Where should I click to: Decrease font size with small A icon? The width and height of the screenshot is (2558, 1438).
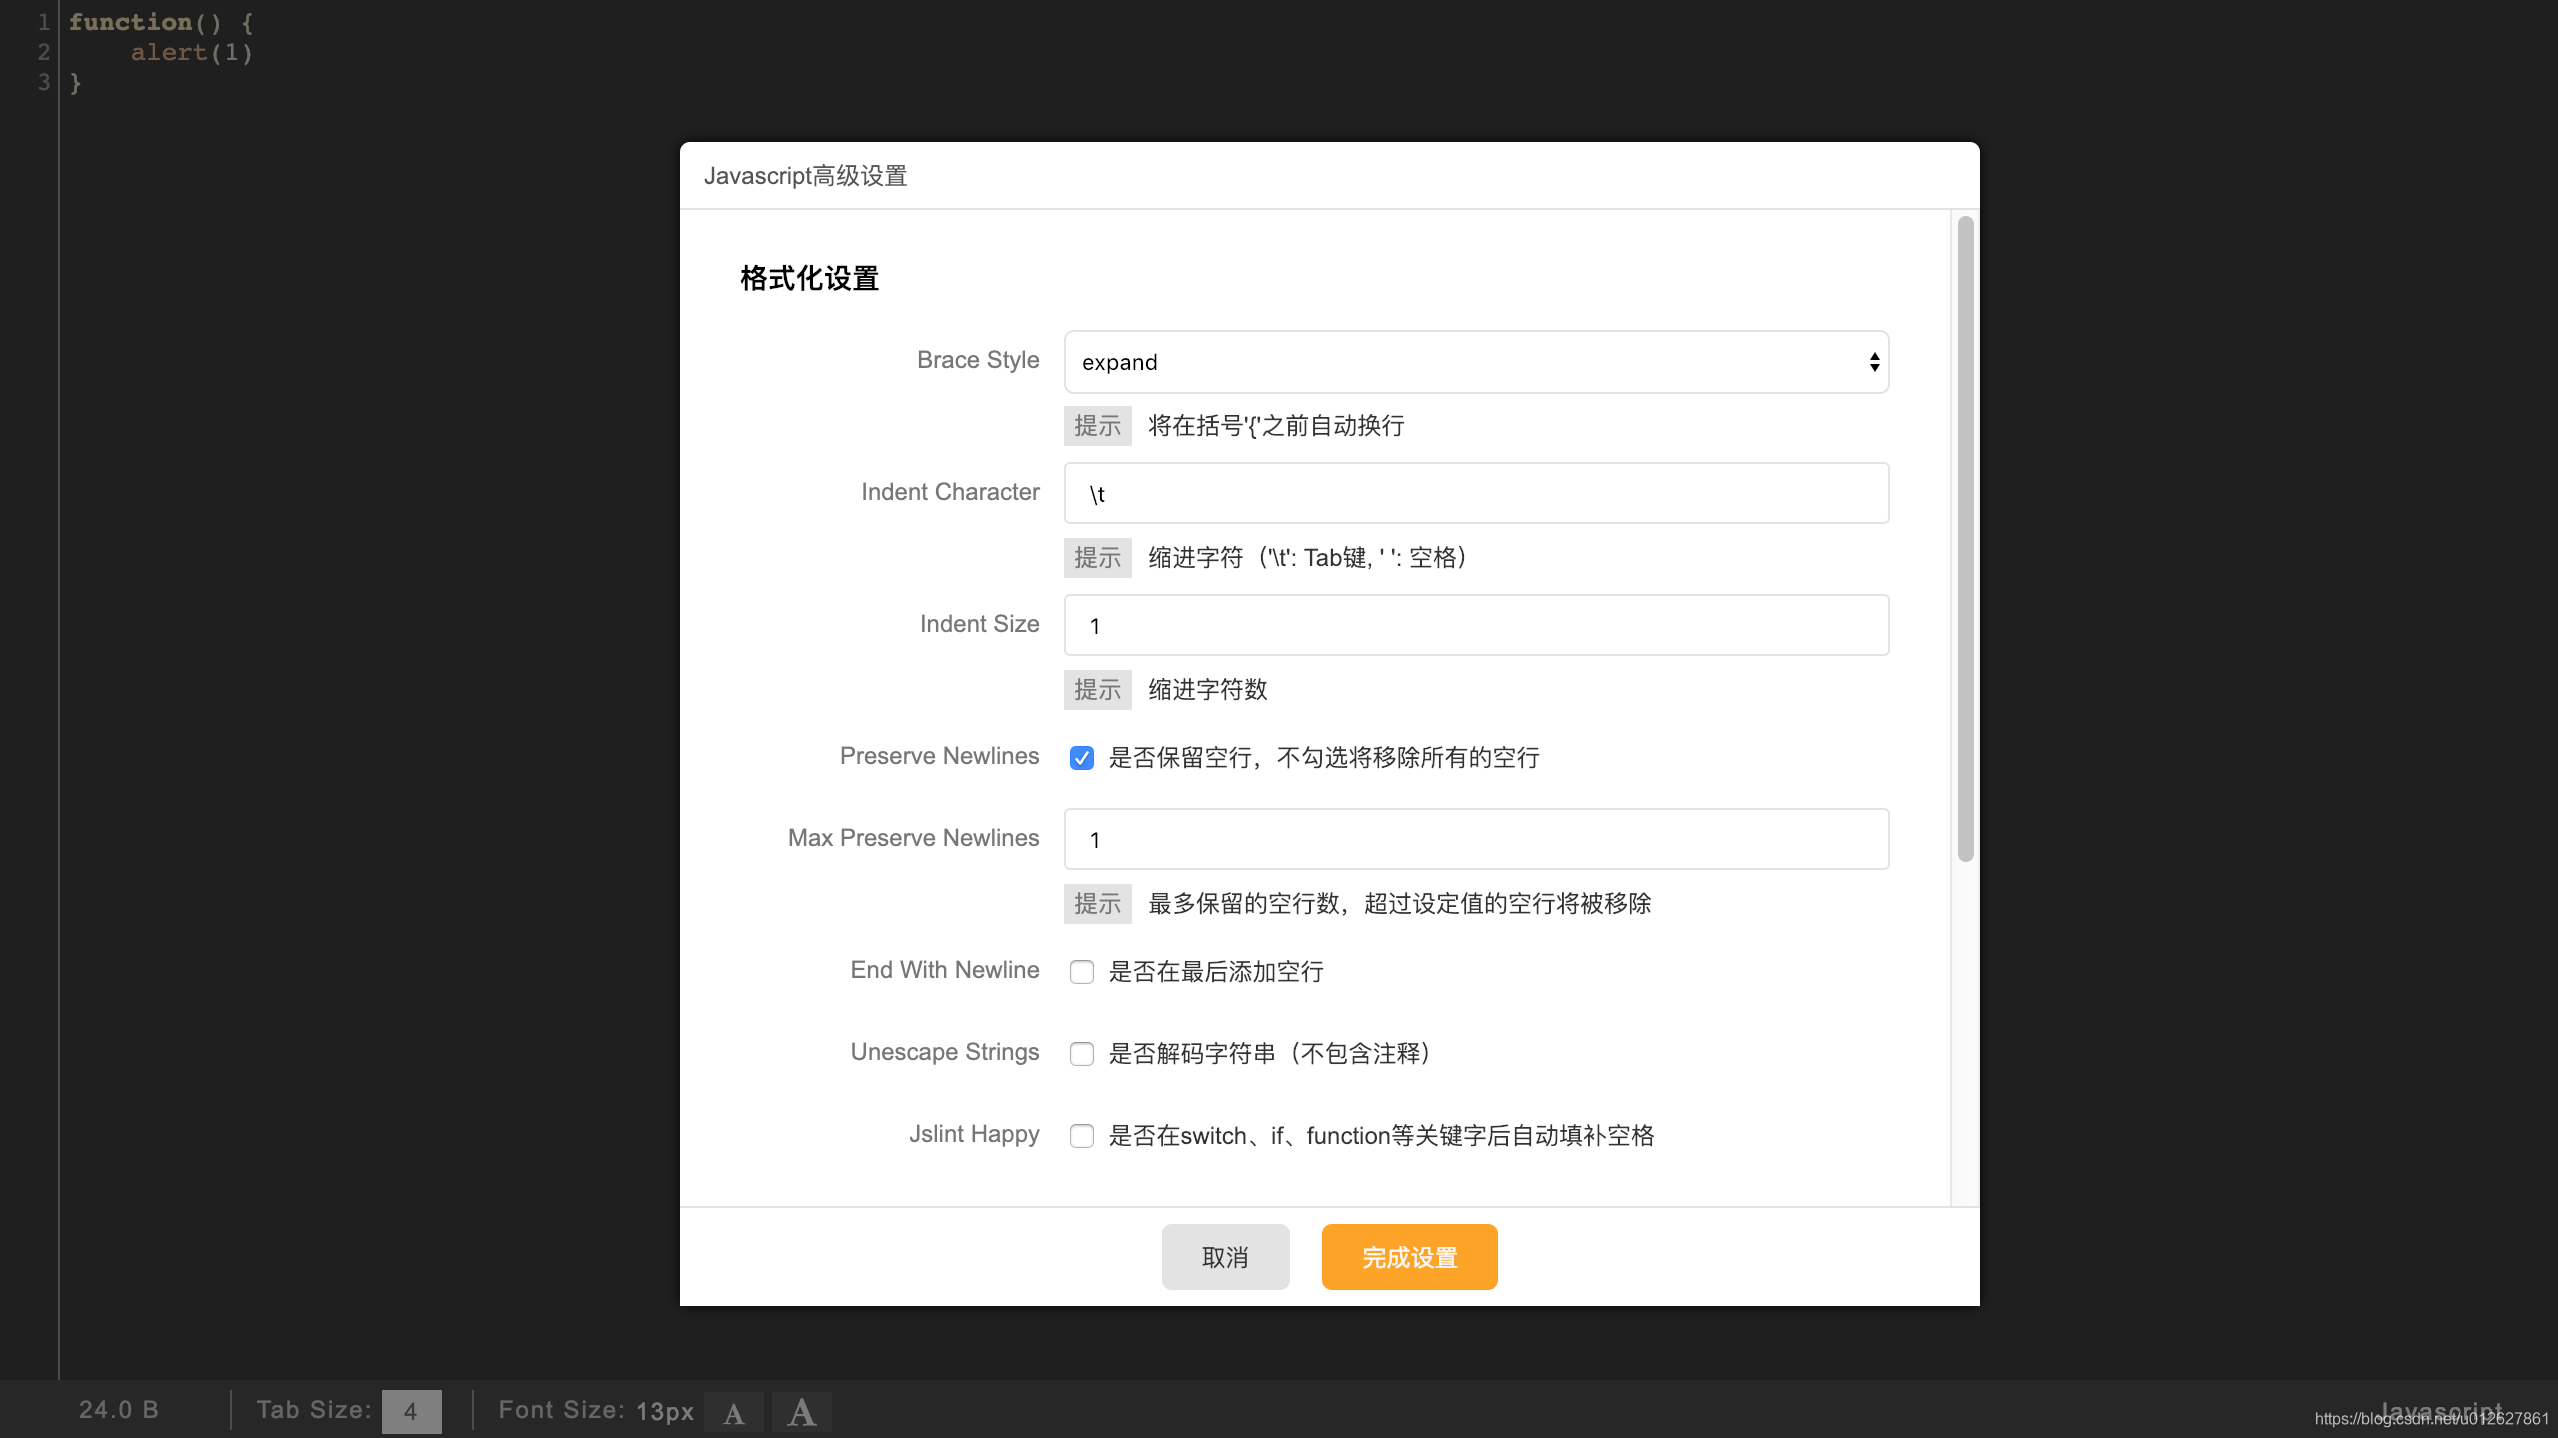[x=734, y=1412]
